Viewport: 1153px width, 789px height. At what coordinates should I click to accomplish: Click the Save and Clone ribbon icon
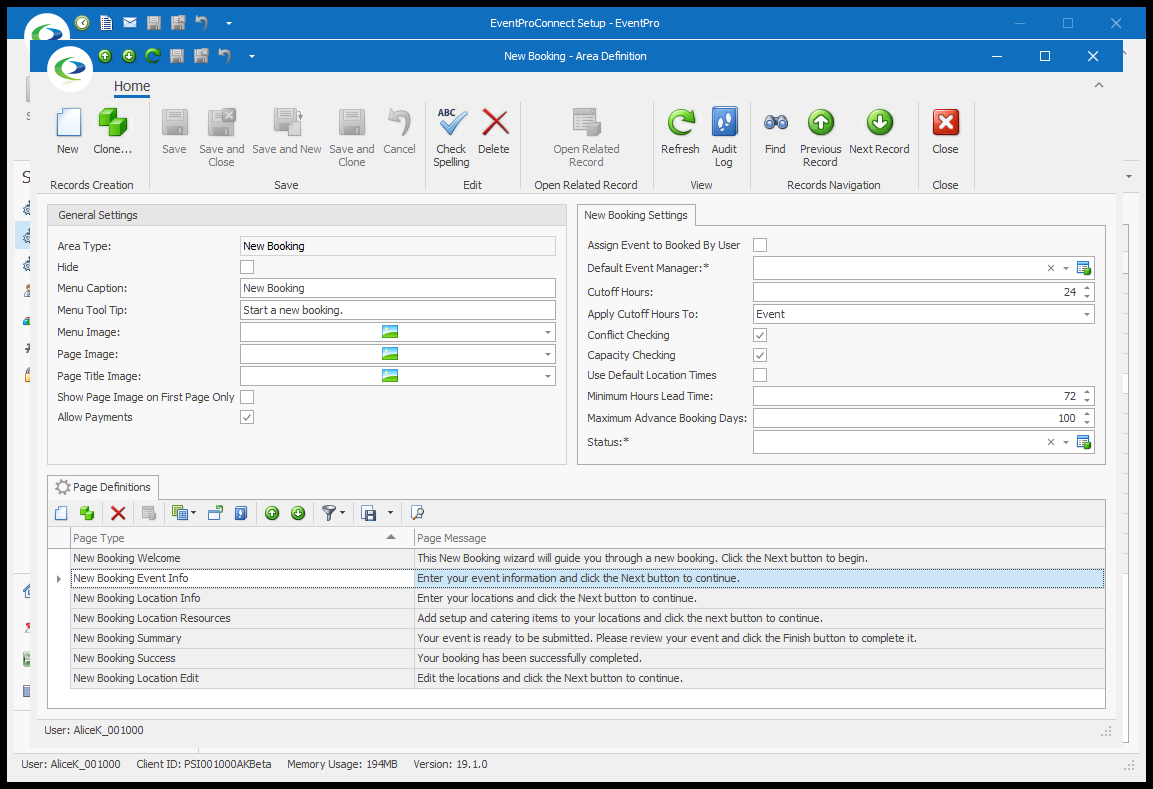(351, 123)
